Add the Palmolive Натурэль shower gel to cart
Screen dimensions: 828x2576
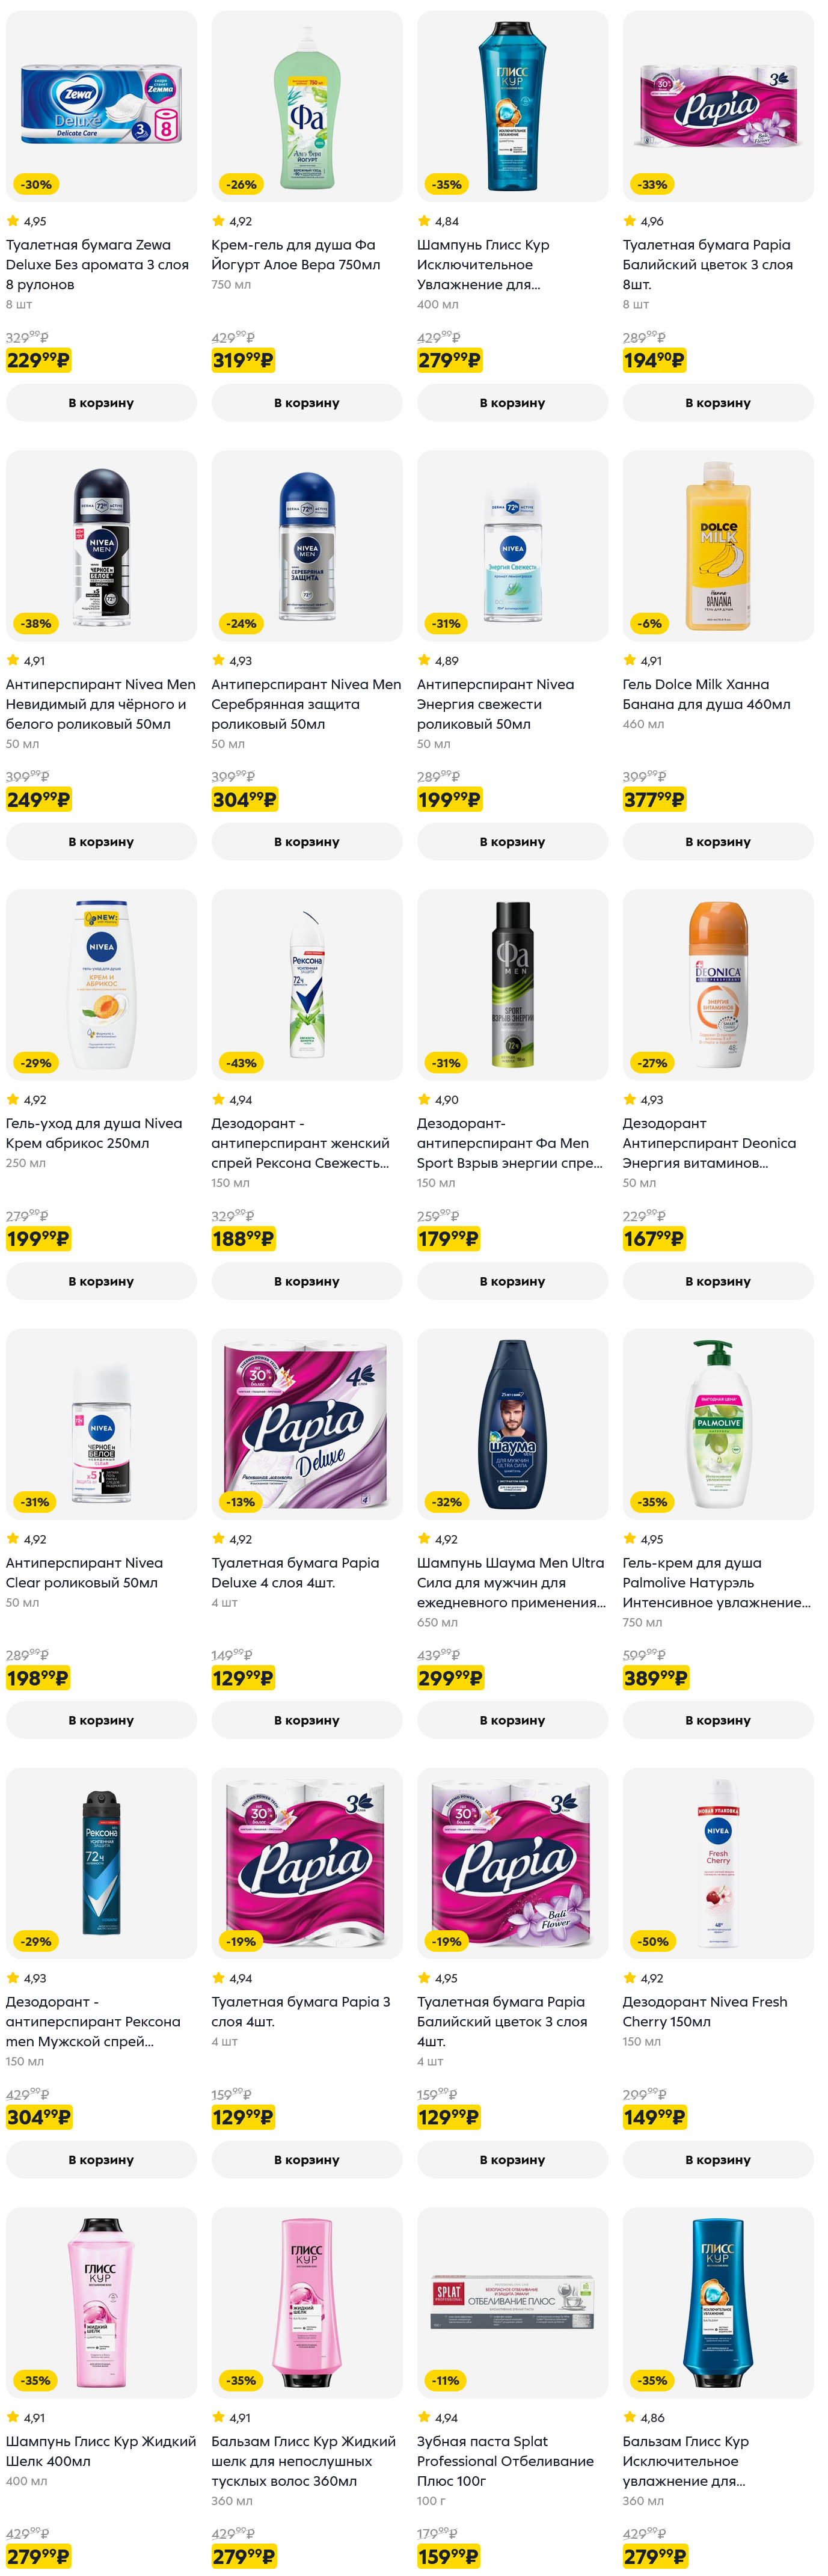coord(718,1720)
